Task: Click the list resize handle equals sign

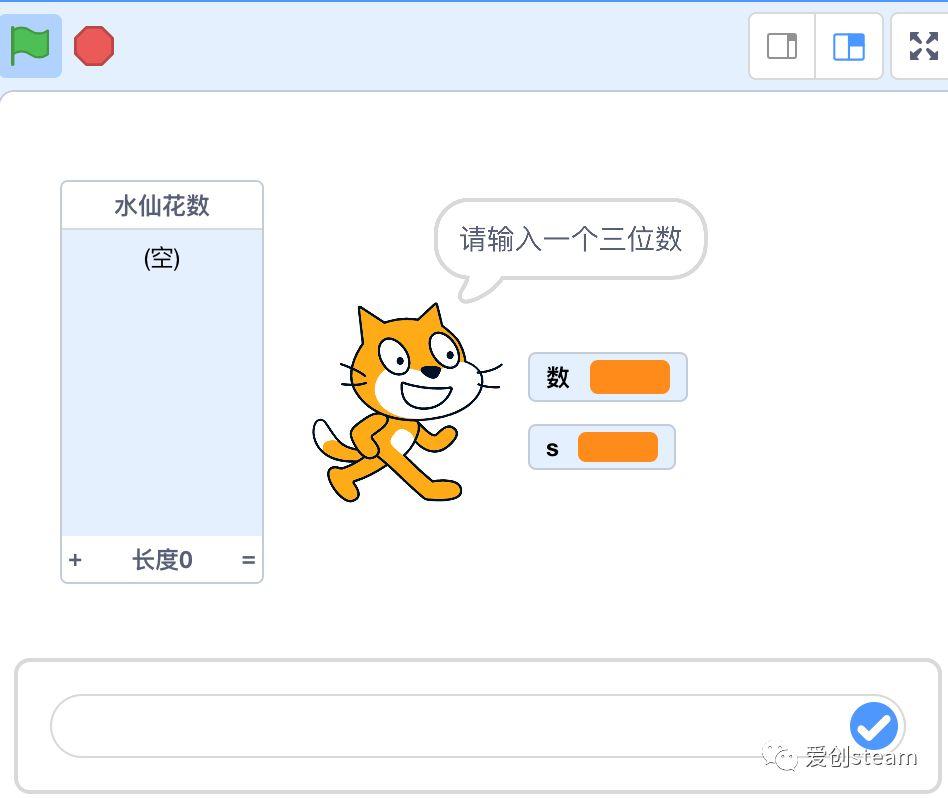Action: 248,560
